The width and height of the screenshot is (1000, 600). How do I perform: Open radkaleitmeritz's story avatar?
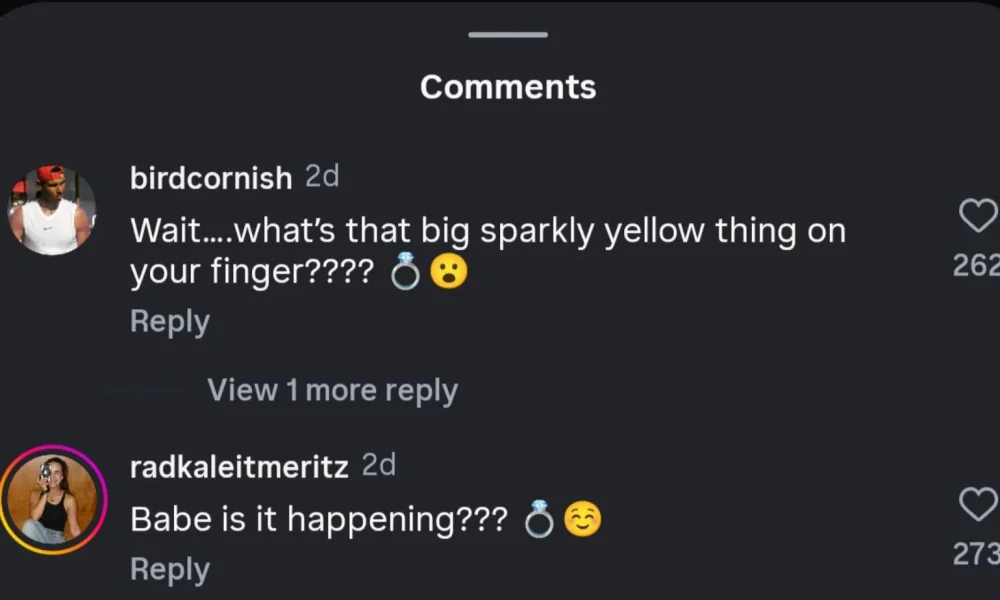(52, 499)
